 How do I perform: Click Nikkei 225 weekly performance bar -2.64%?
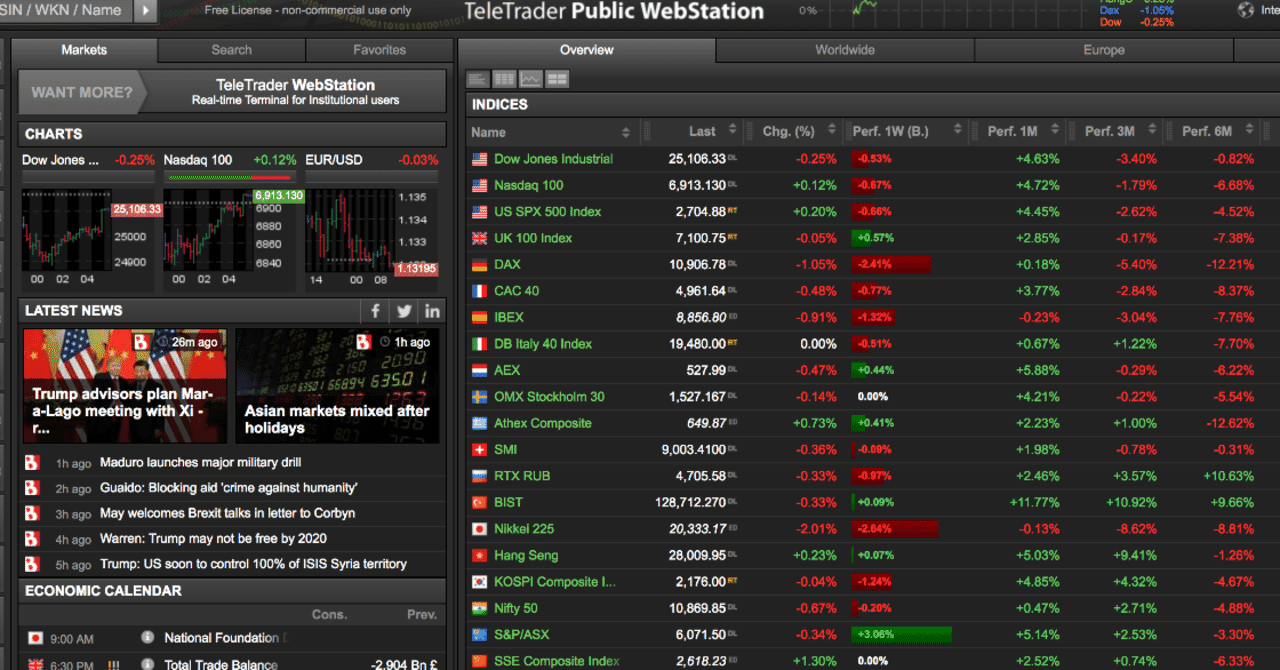coord(894,529)
